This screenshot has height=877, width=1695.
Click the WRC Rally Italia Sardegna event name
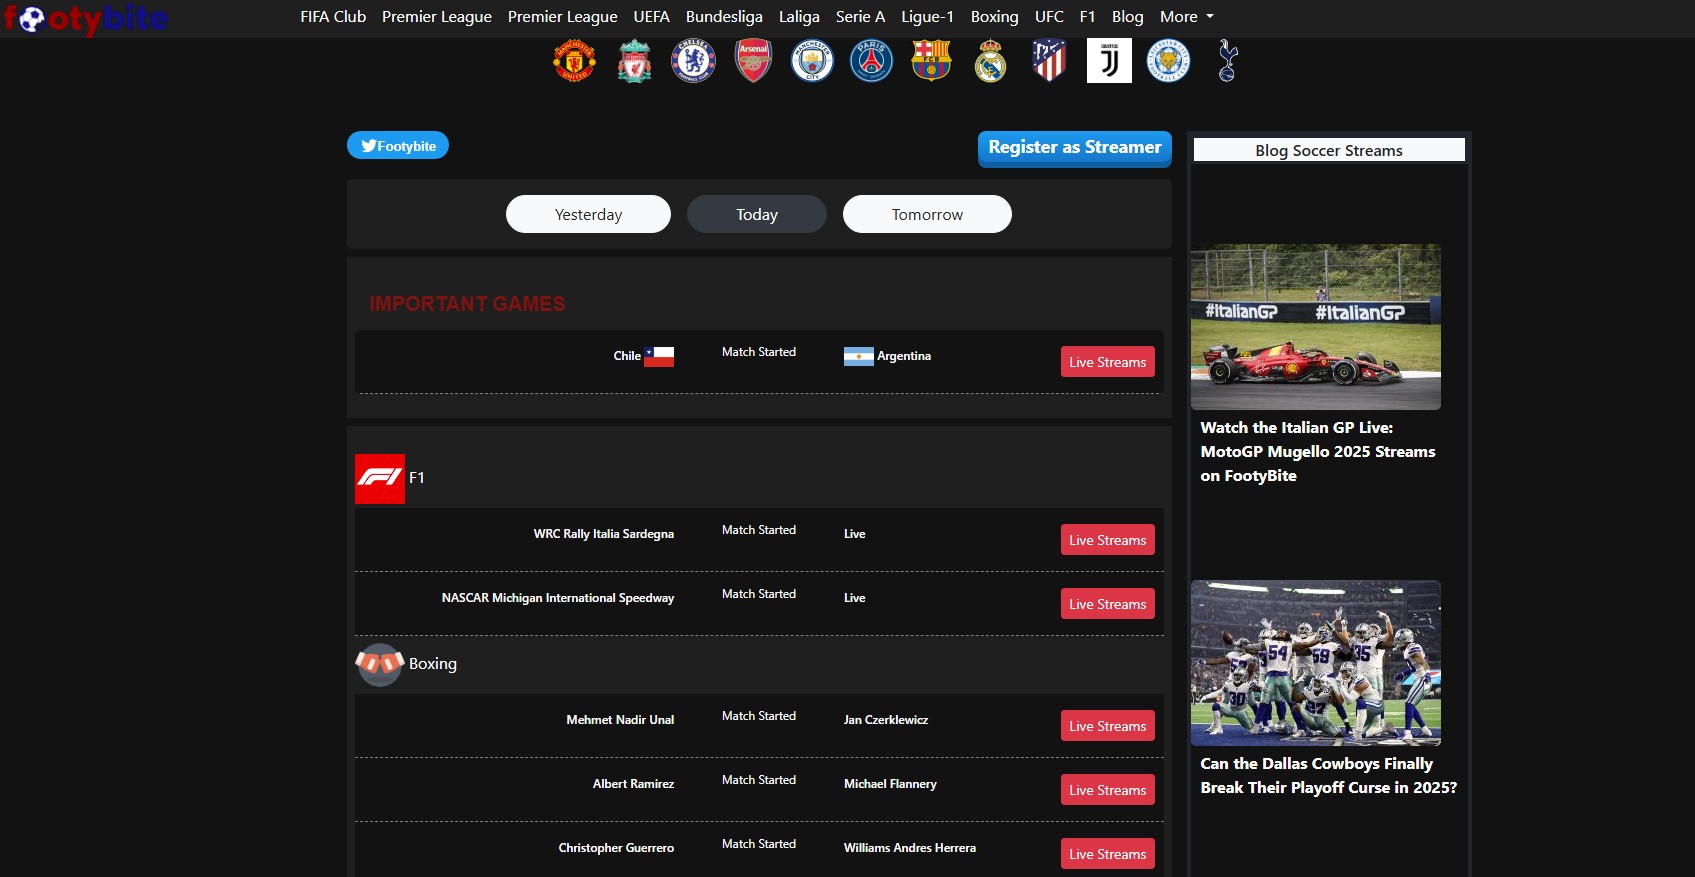(604, 534)
